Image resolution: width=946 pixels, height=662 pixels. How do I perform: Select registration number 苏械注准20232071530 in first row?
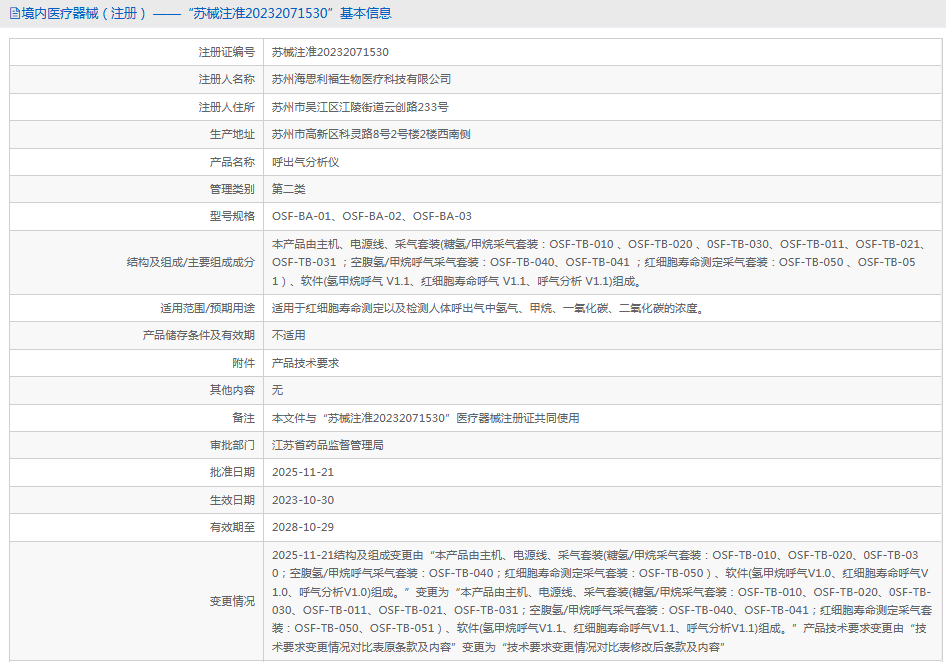point(330,53)
